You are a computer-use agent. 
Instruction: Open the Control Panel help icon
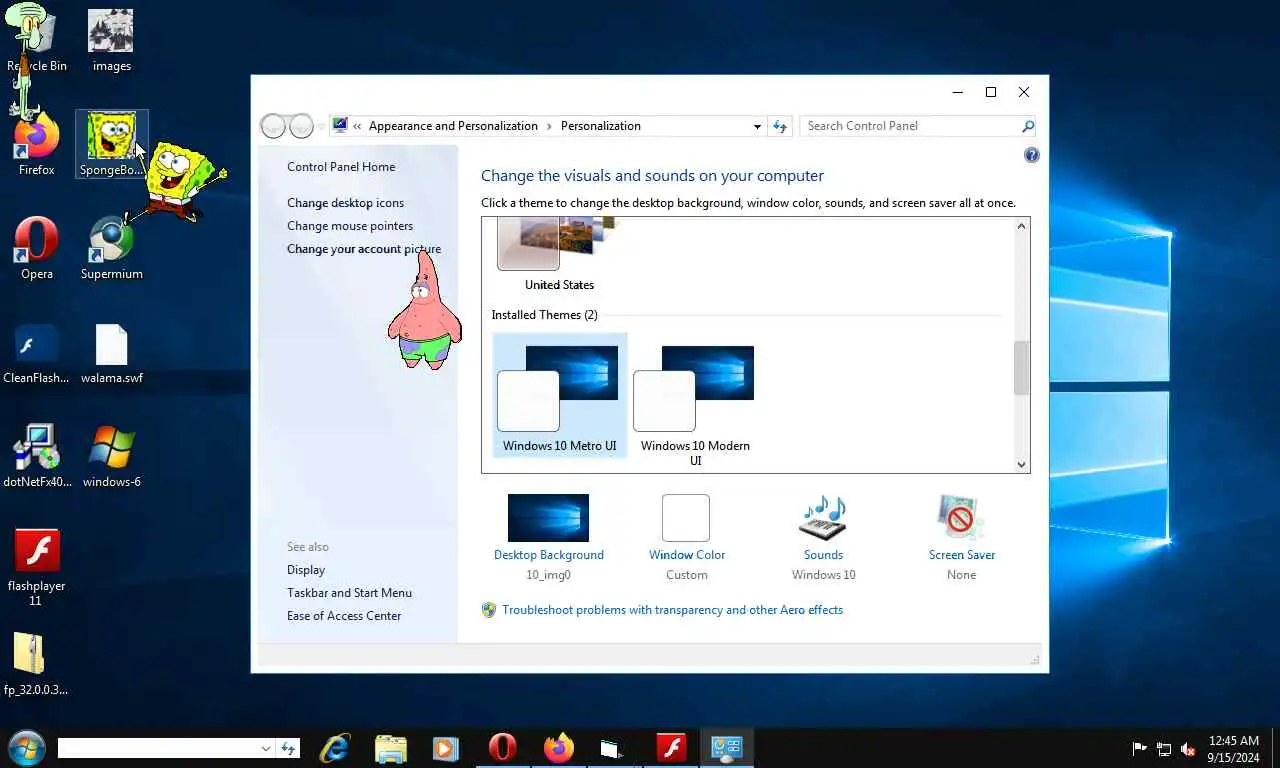pos(1032,155)
